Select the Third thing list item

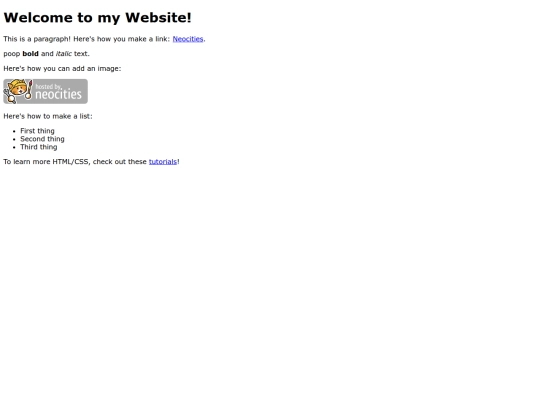point(39,147)
